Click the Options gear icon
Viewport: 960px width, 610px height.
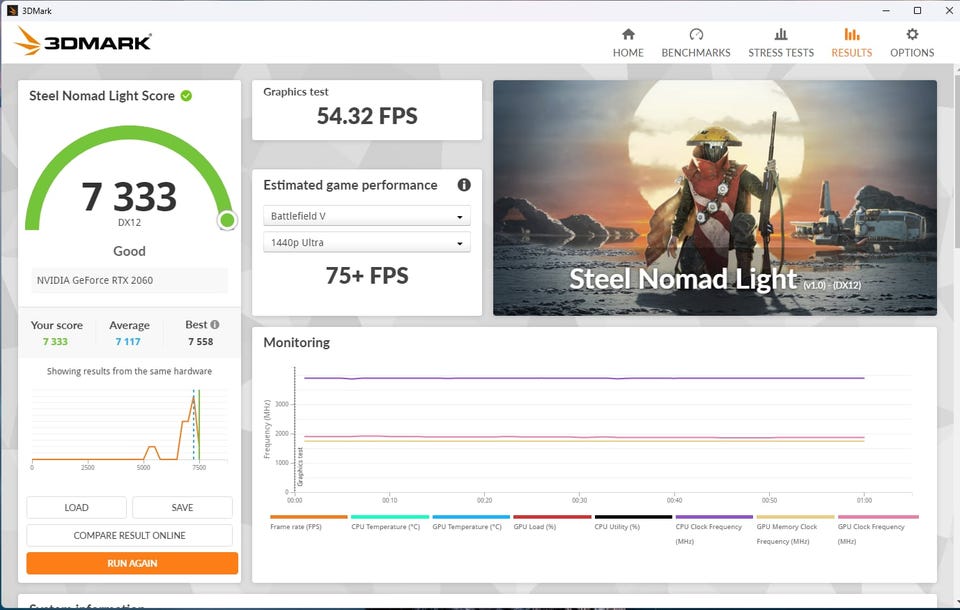[x=912, y=34]
